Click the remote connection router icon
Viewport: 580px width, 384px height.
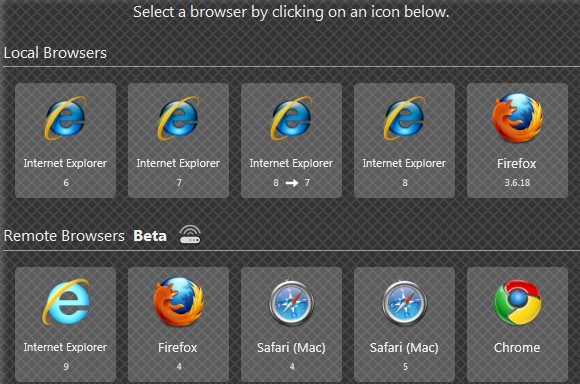coord(190,235)
